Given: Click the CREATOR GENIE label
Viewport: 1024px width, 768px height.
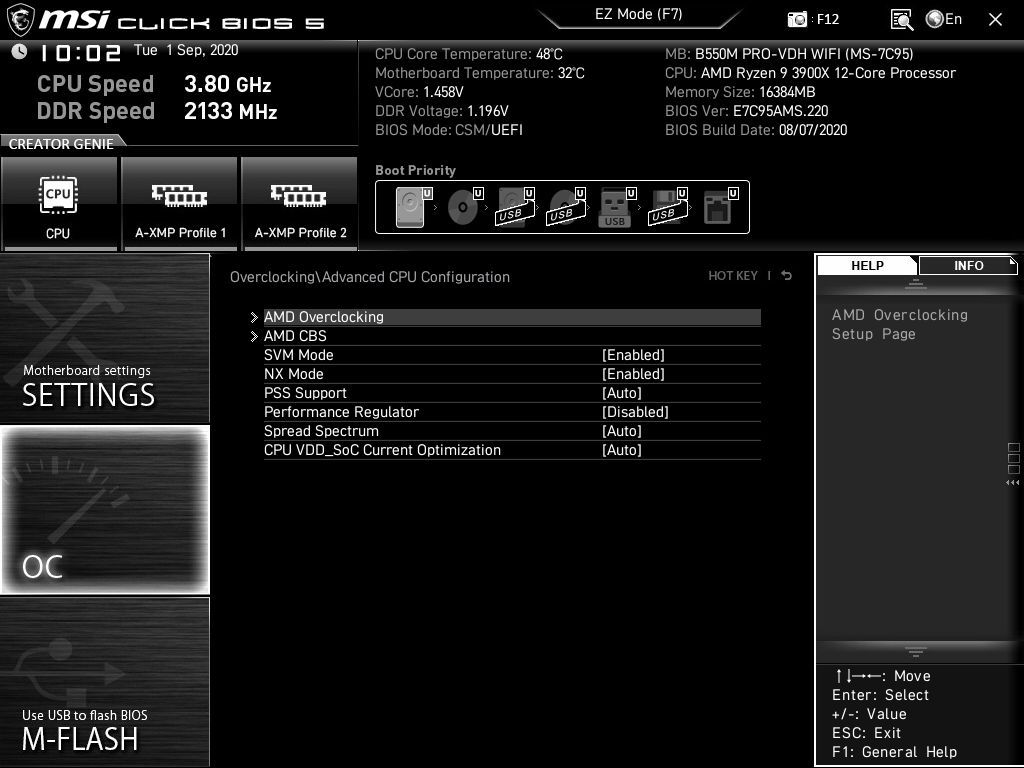Looking at the screenshot, I should pyautogui.click(x=61, y=144).
